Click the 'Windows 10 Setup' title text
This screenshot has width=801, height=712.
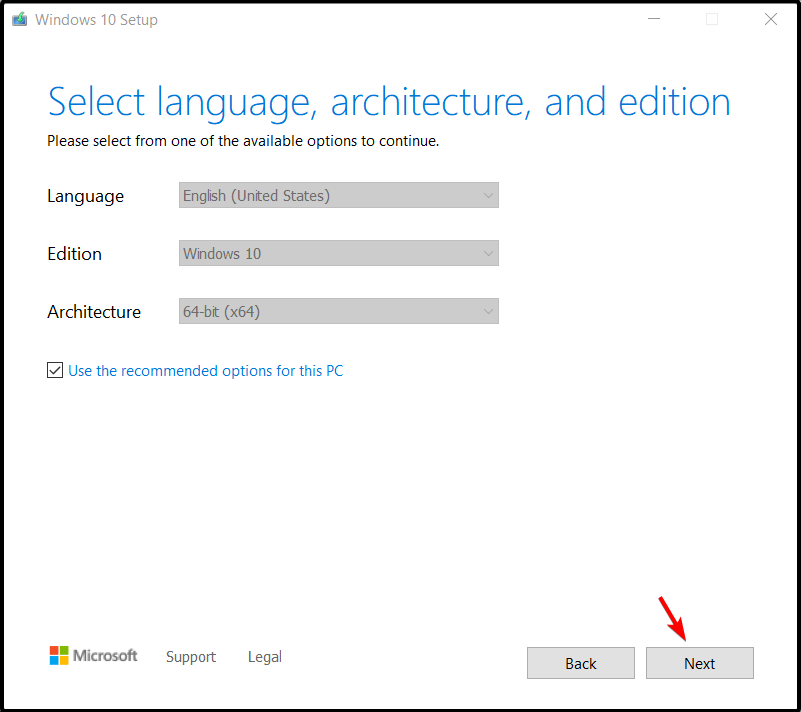[96, 20]
